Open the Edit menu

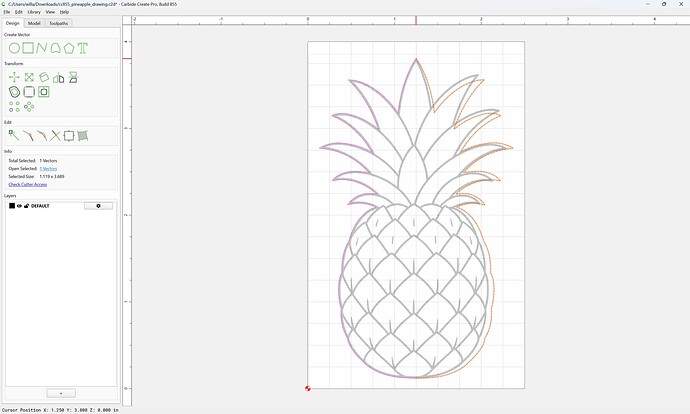[x=18, y=12]
